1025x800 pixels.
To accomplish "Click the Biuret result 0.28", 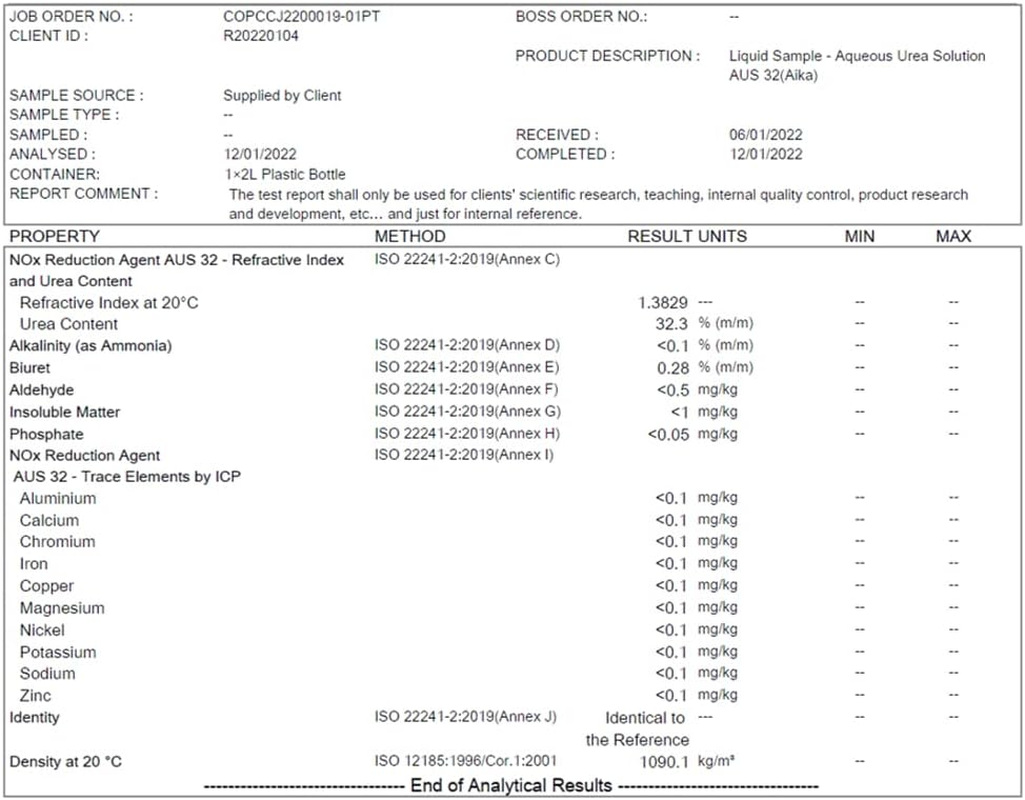I will (670, 368).
